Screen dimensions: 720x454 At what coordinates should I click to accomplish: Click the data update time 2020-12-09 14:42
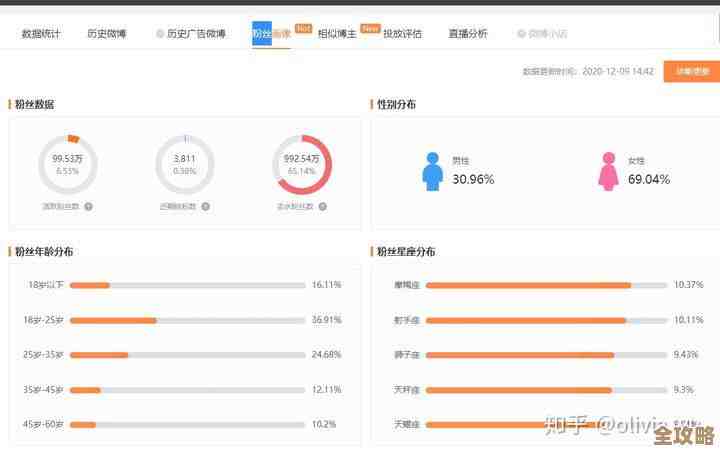coord(618,71)
